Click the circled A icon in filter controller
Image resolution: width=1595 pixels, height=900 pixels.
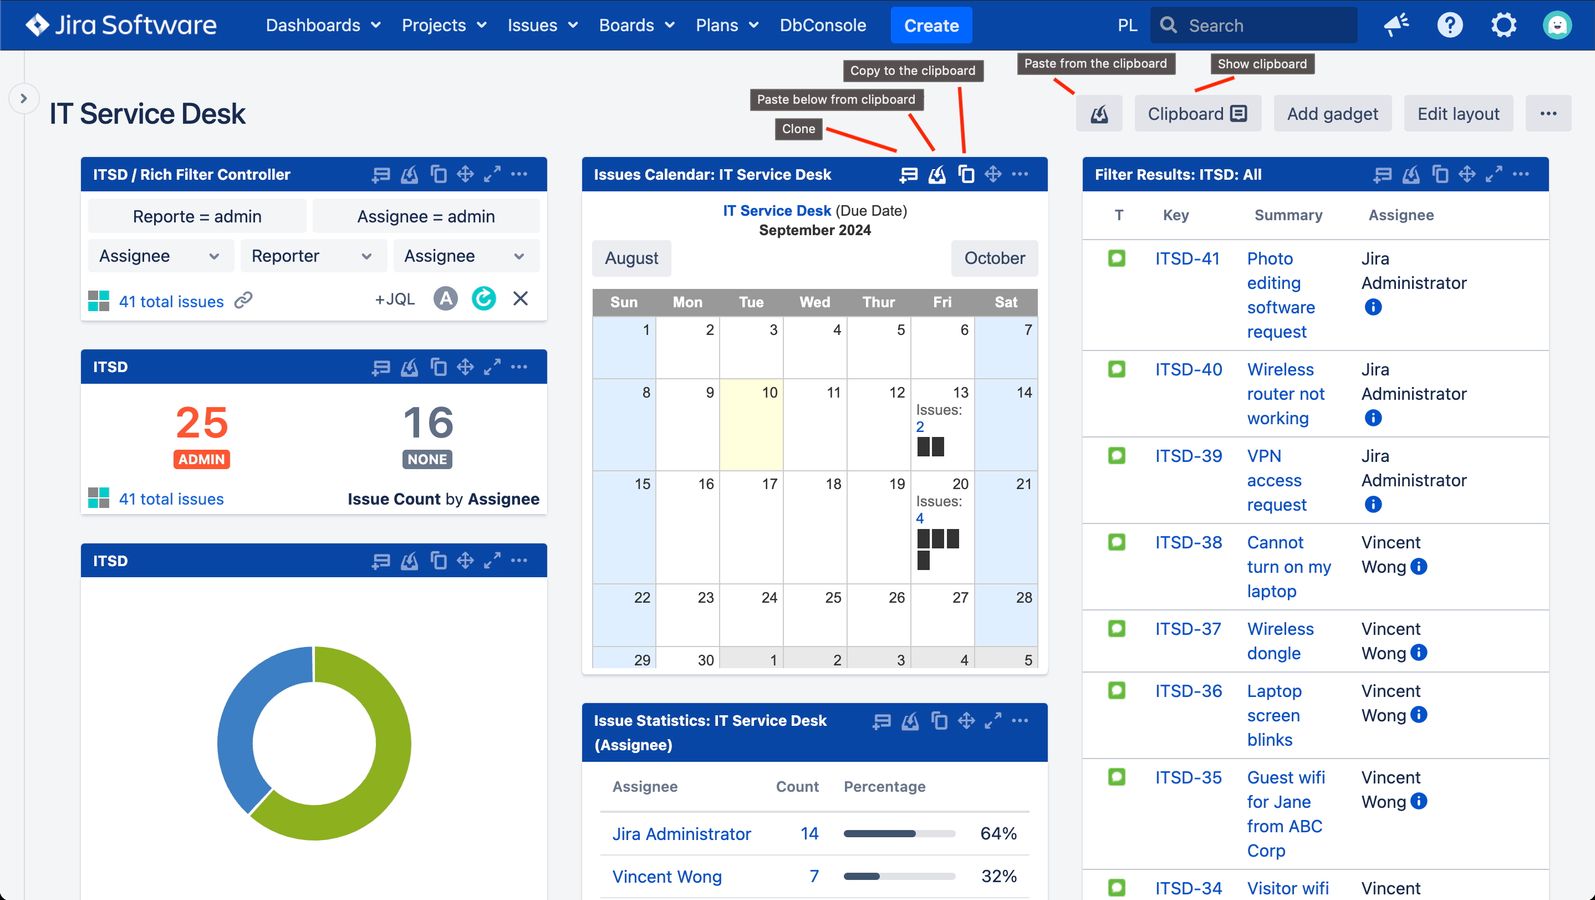coord(446,298)
